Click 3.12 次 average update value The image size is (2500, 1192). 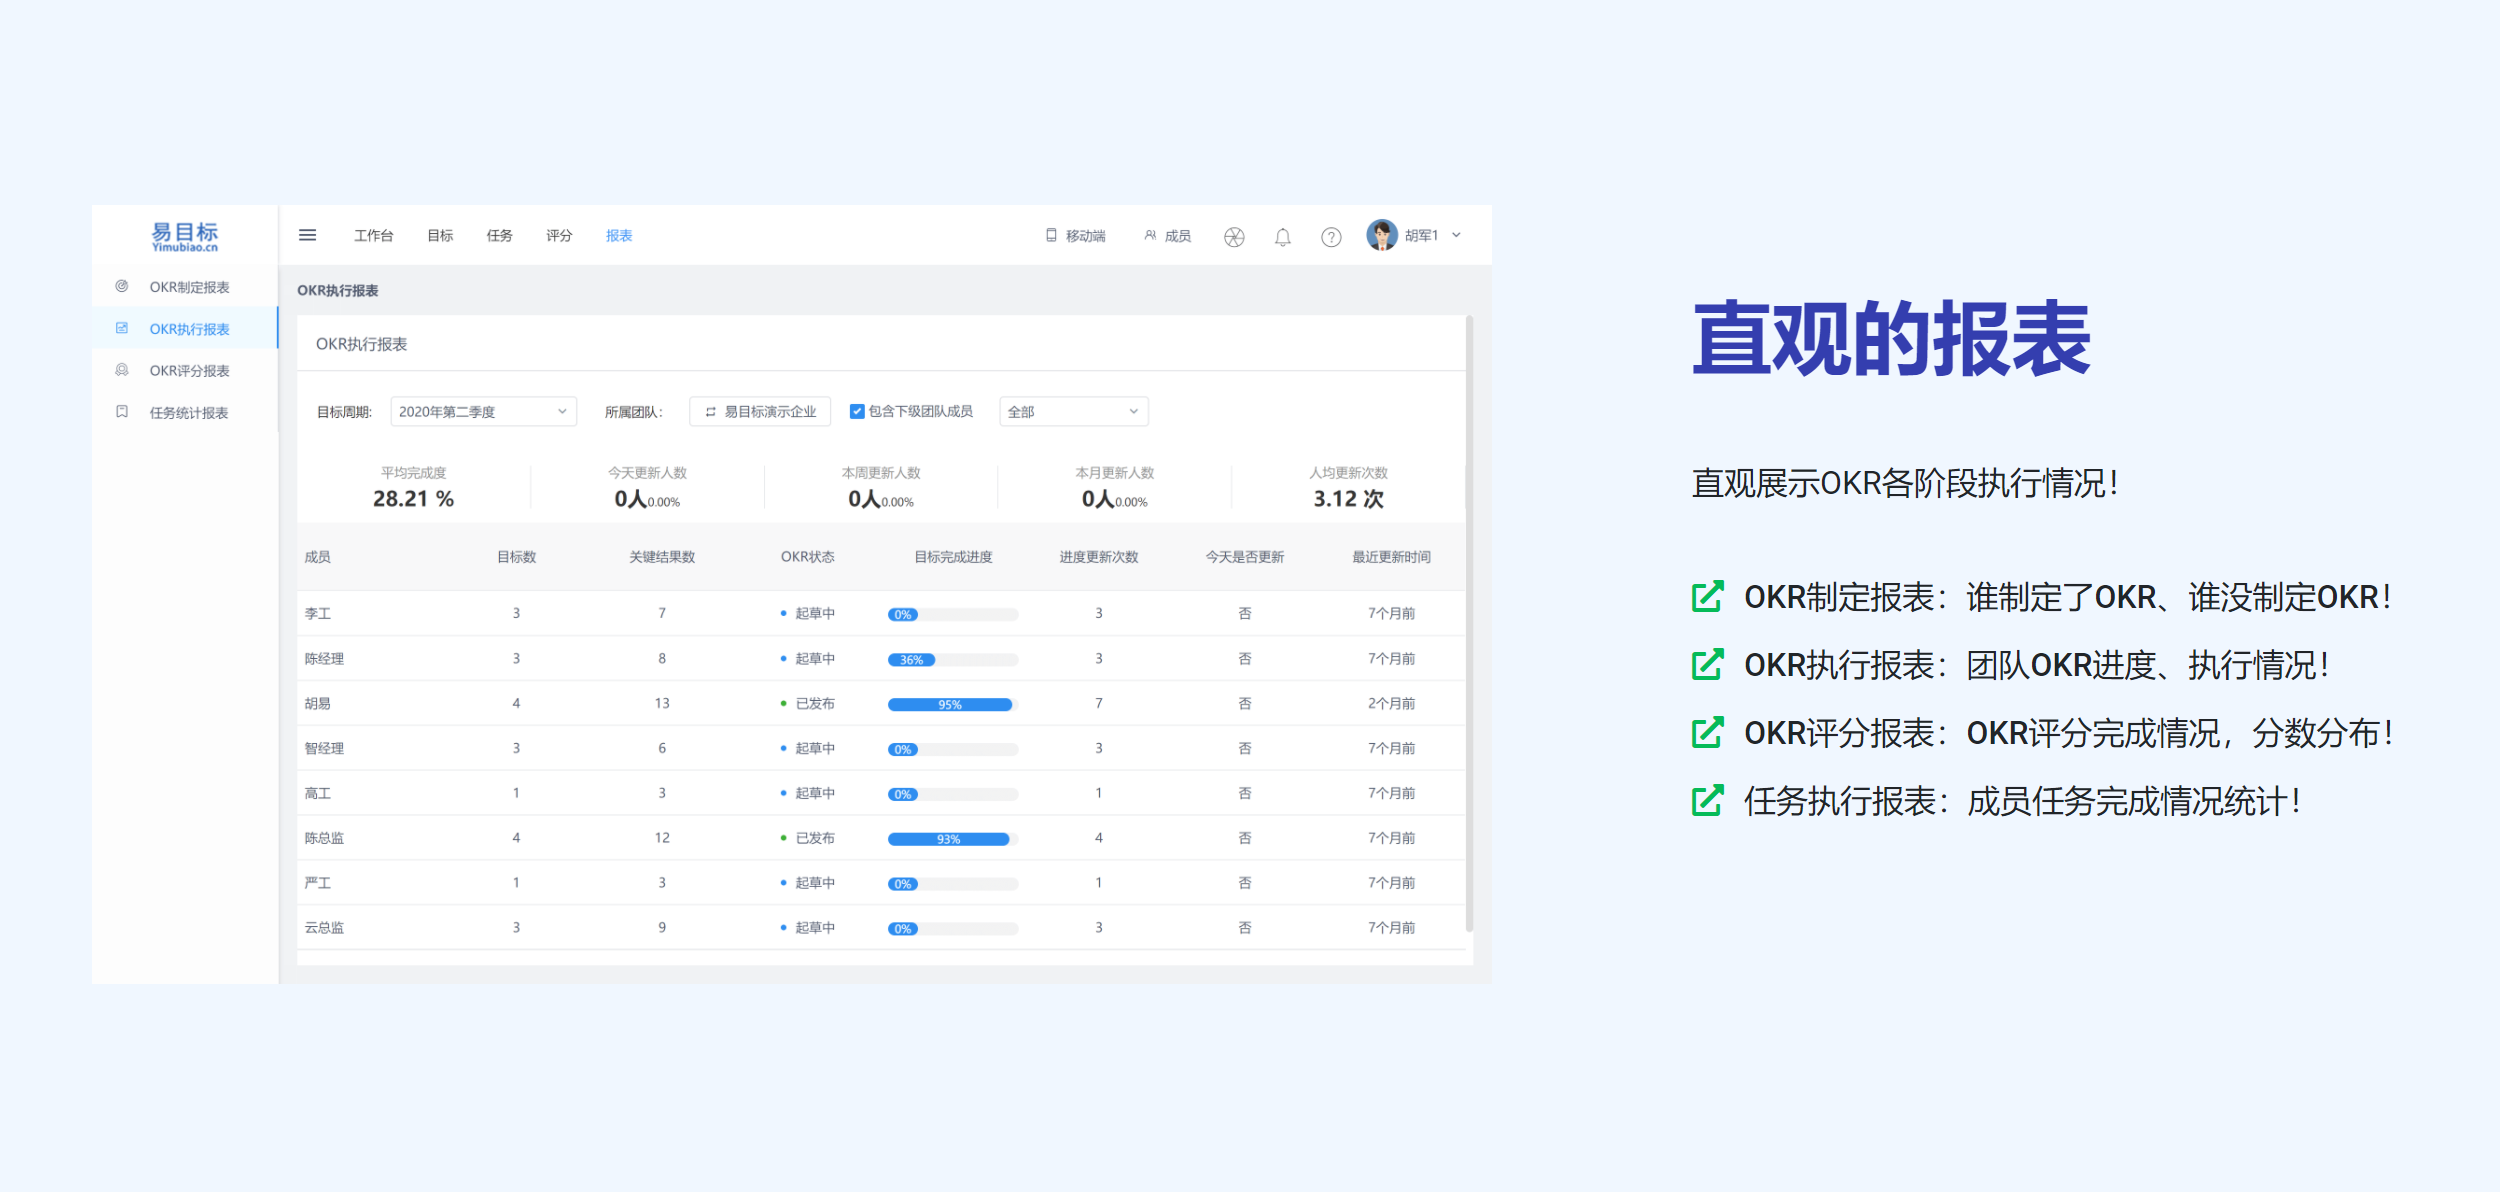point(1348,498)
